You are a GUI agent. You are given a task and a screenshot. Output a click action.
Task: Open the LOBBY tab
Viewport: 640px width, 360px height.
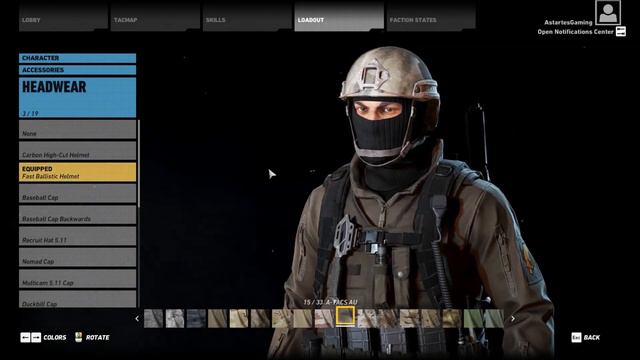pyautogui.click(x=63, y=16)
